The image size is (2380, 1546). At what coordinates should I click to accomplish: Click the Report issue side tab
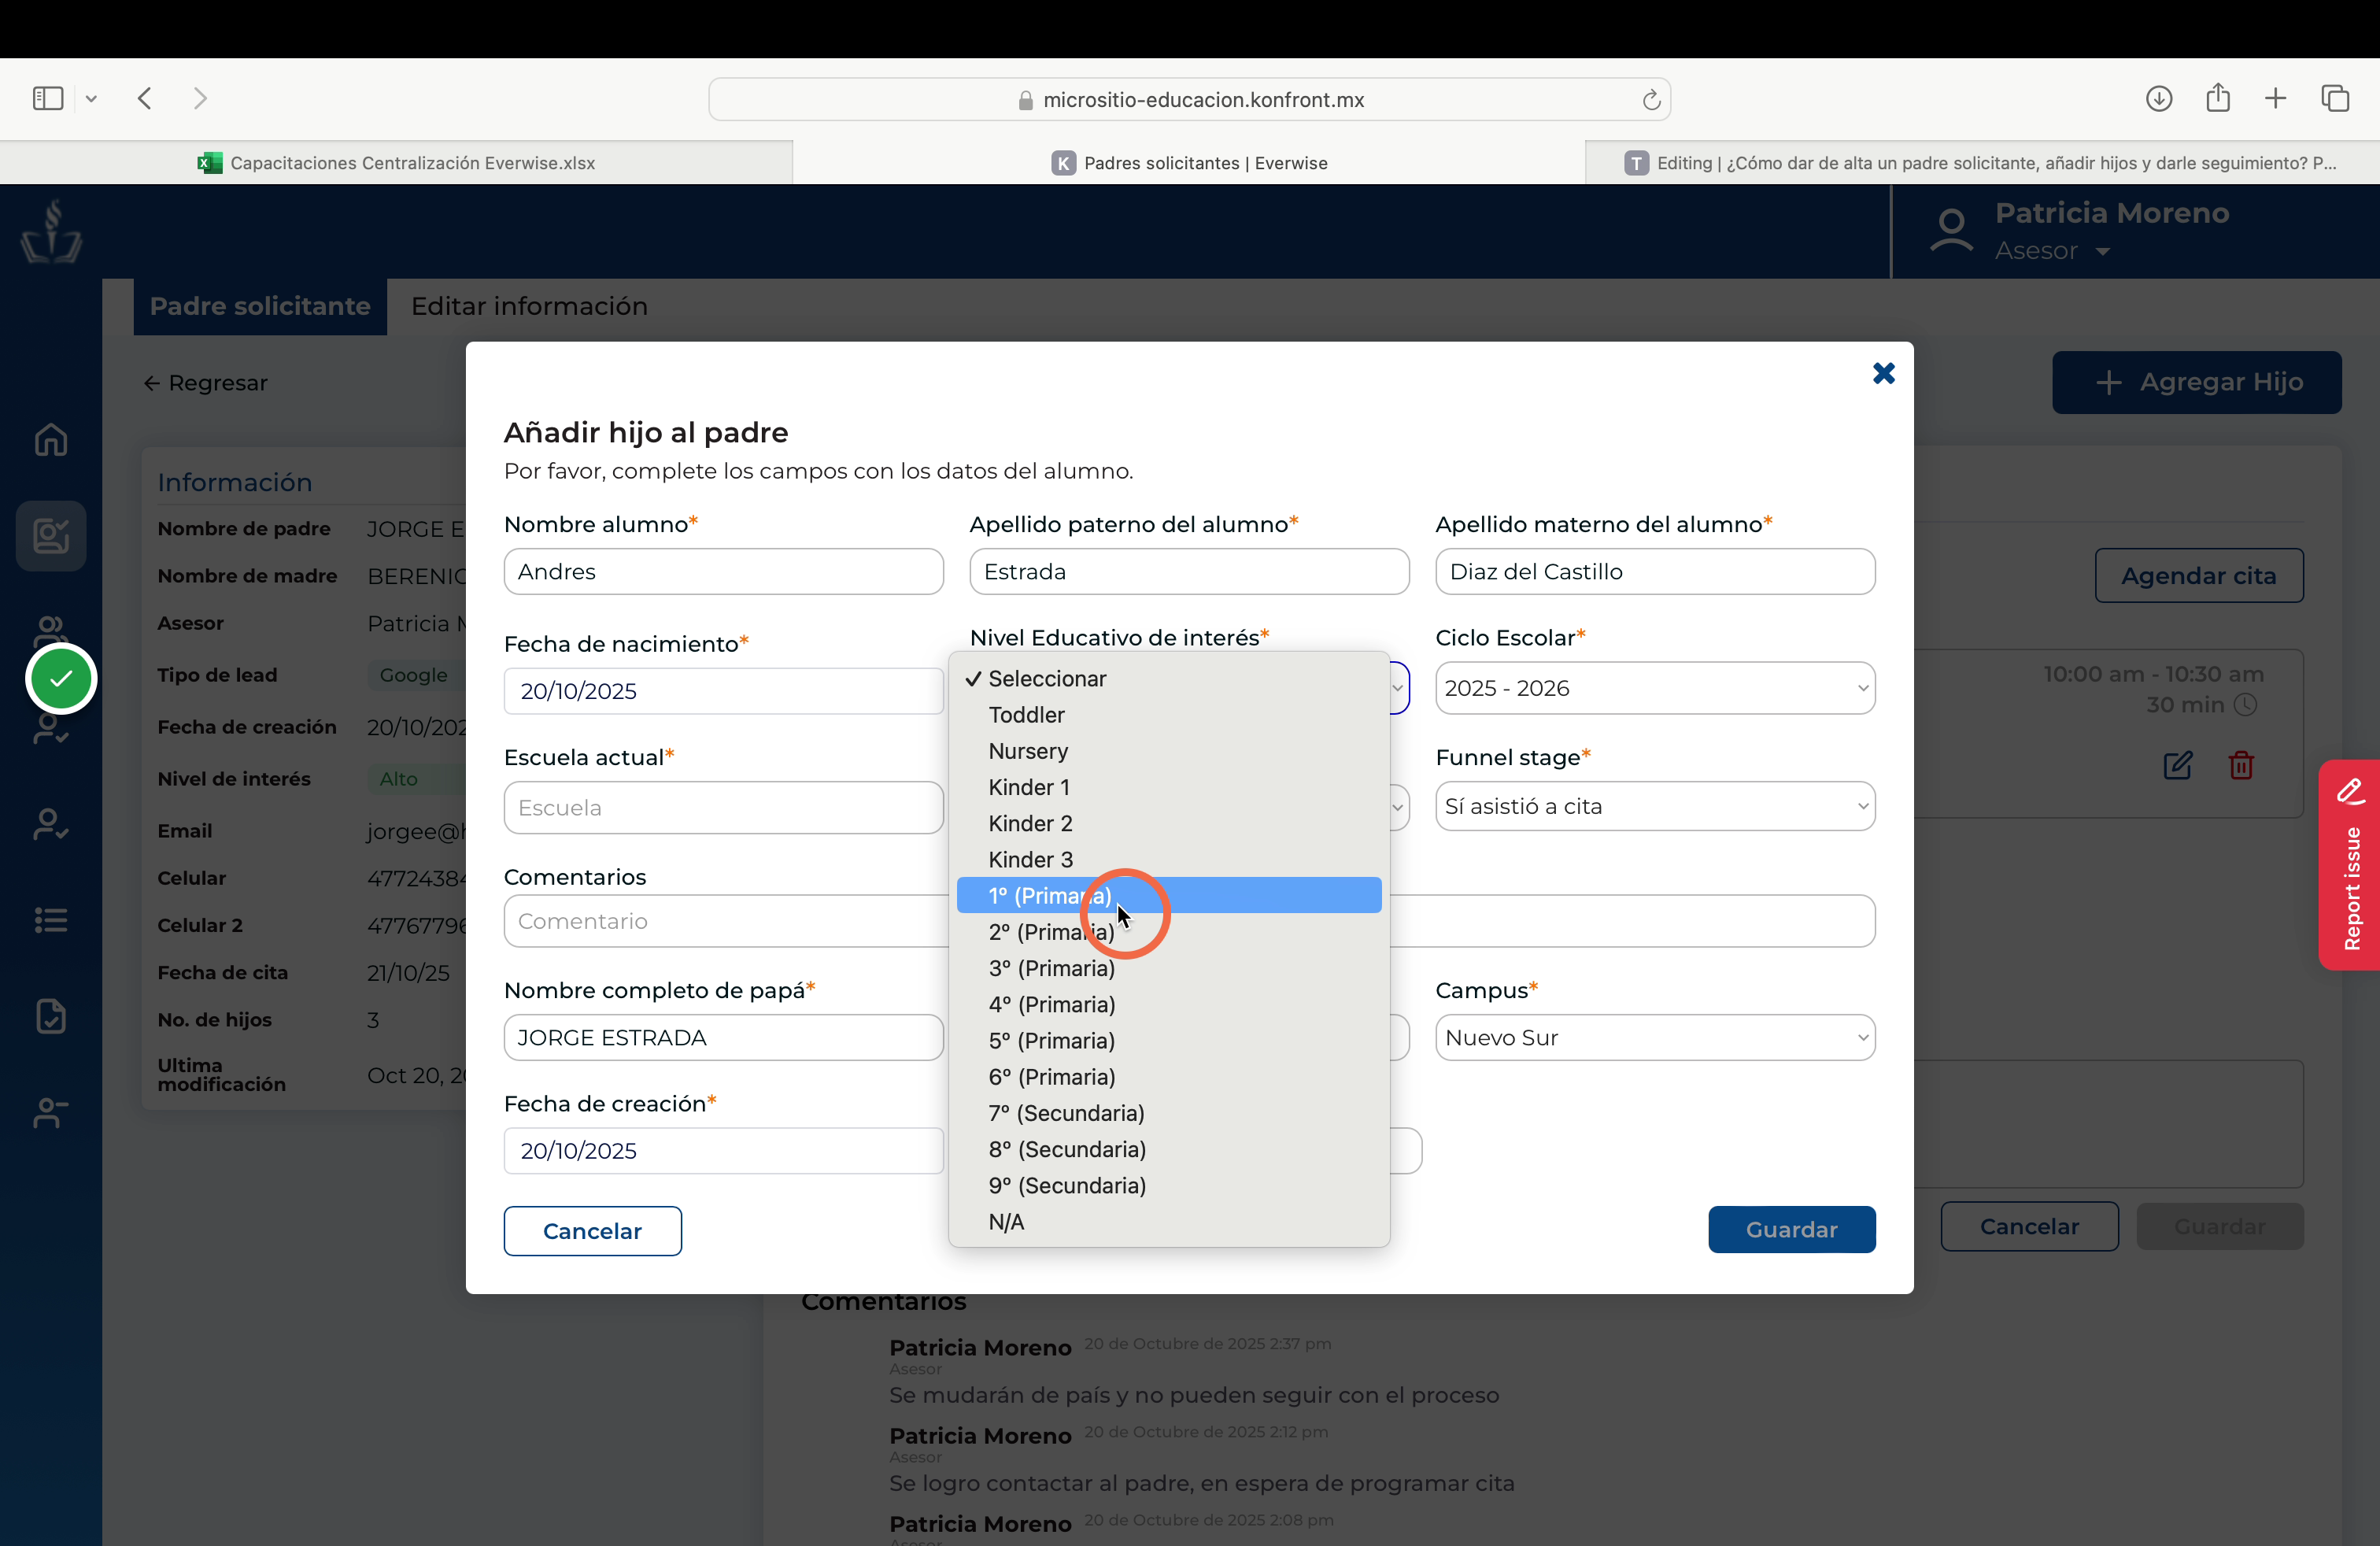click(x=2350, y=865)
